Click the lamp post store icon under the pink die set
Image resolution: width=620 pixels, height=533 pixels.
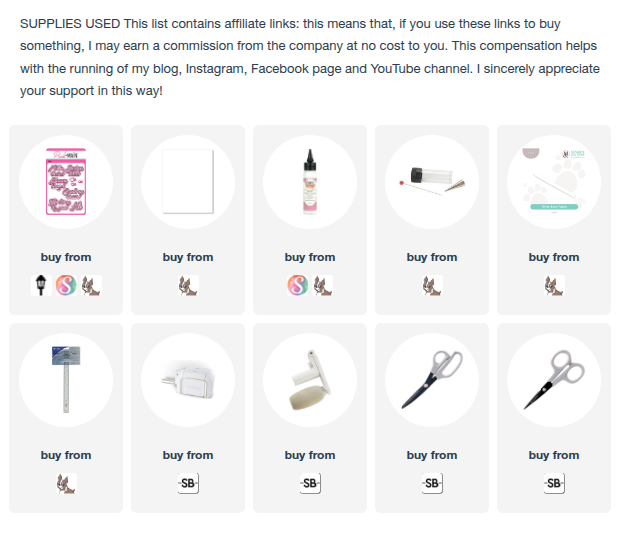click(41, 285)
